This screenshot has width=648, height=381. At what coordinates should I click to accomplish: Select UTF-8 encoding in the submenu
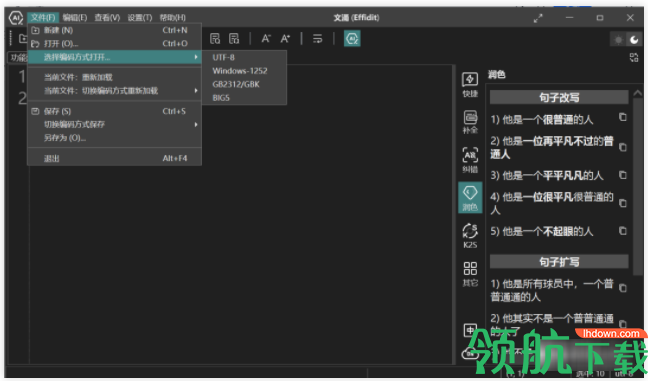(244, 57)
